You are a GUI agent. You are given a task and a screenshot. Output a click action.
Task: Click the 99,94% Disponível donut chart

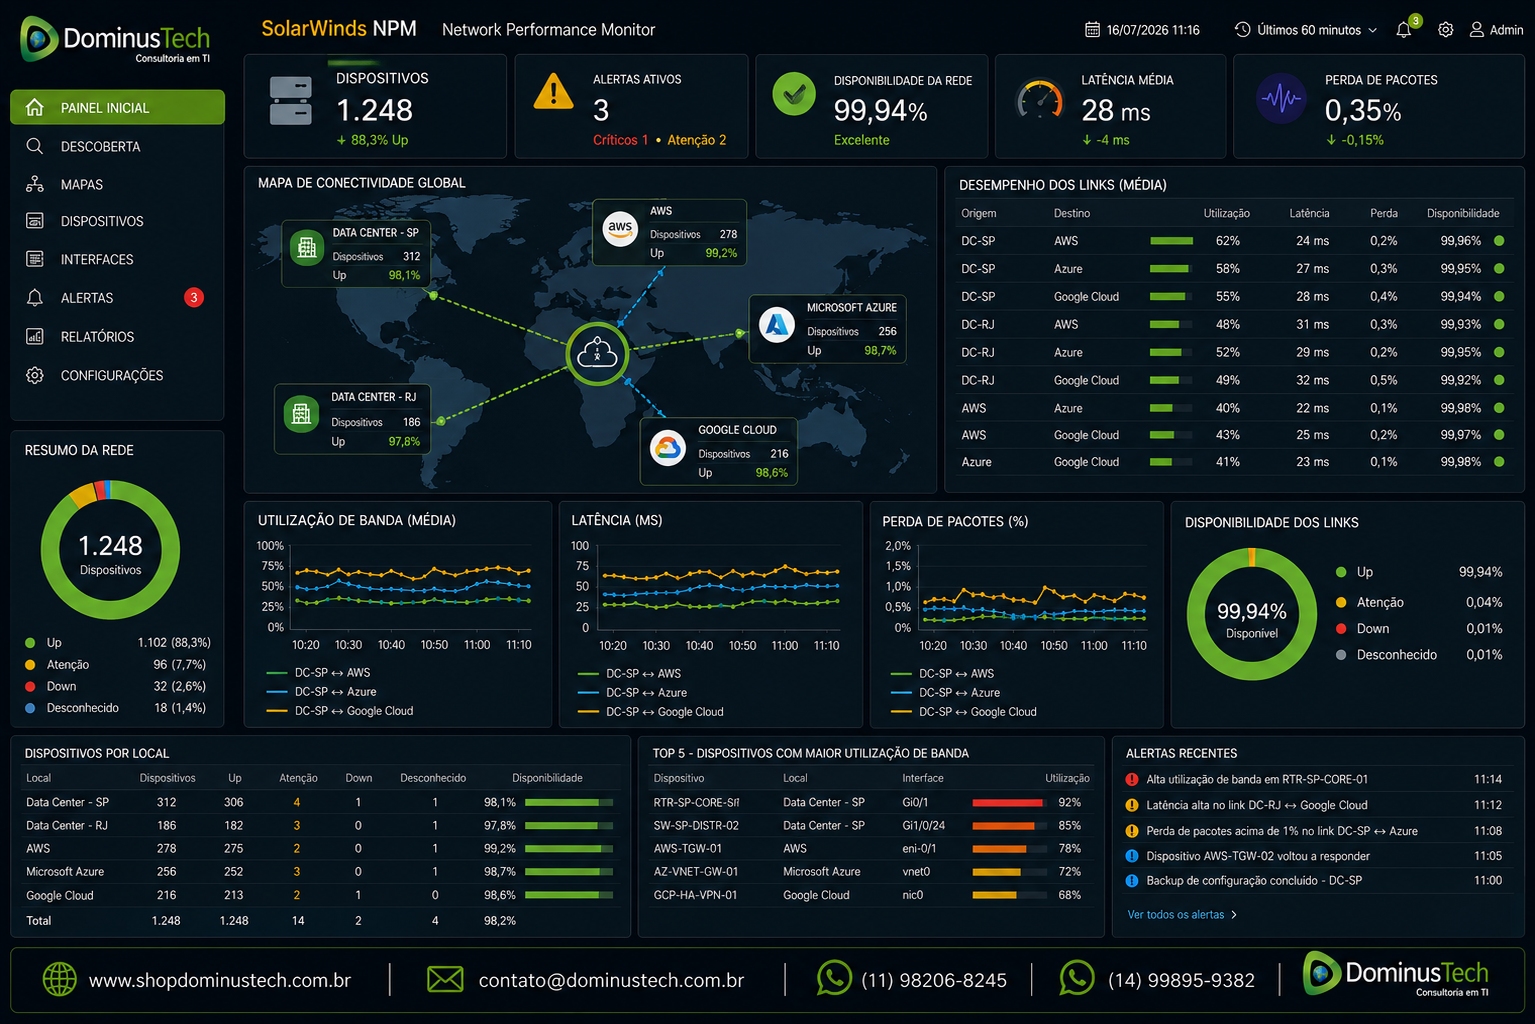[x=1252, y=614]
